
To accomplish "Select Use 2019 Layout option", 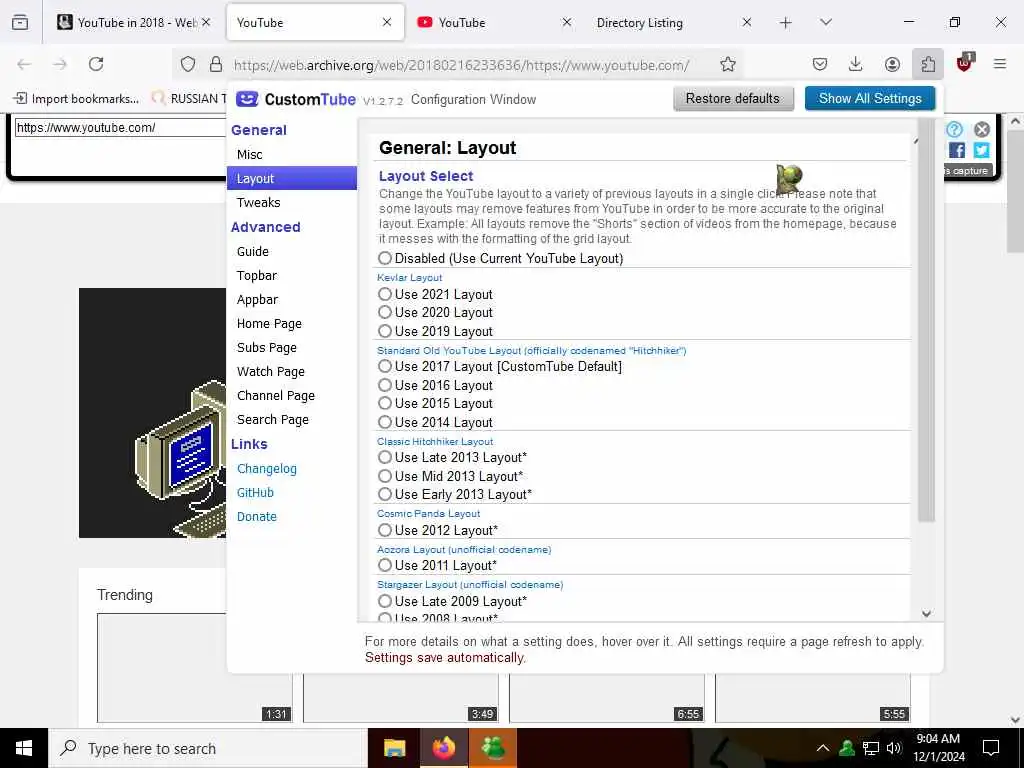I will click(385, 331).
